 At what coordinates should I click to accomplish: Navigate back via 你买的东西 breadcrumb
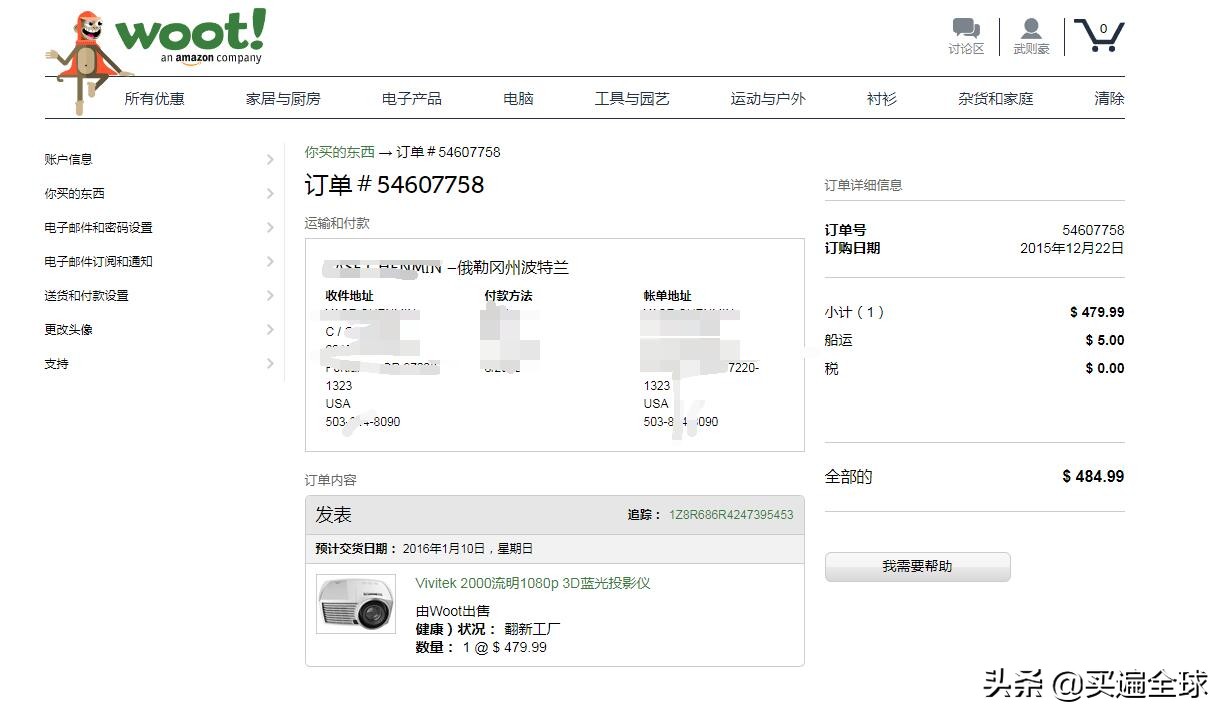click(339, 152)
